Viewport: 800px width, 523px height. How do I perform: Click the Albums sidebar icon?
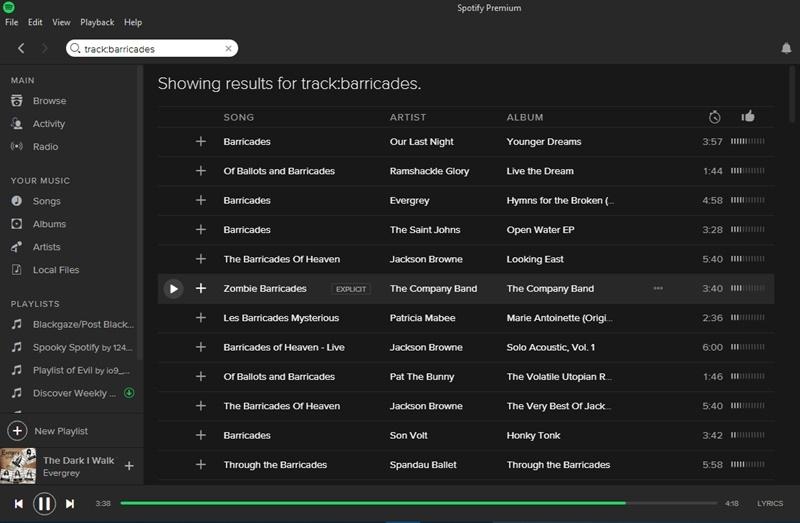pos(17,224)
